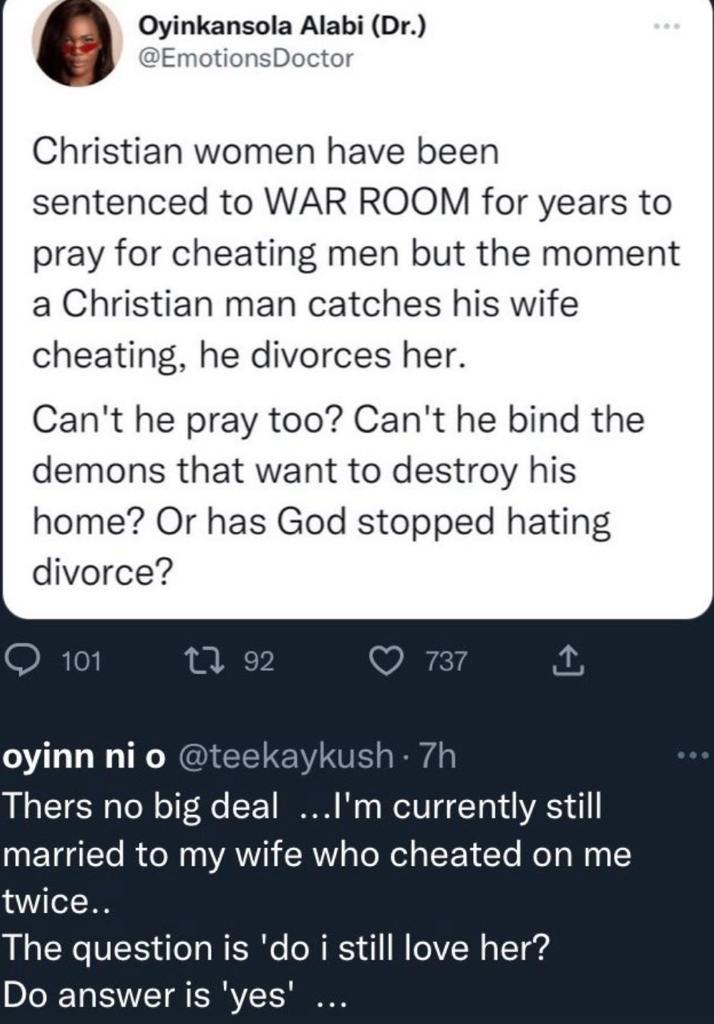Click the name Oyinkansola Alabi (Dr.)
Image resolution: width=714 pixels, height=1024 pixels.
pyautogui.click(x=281, y=26)
